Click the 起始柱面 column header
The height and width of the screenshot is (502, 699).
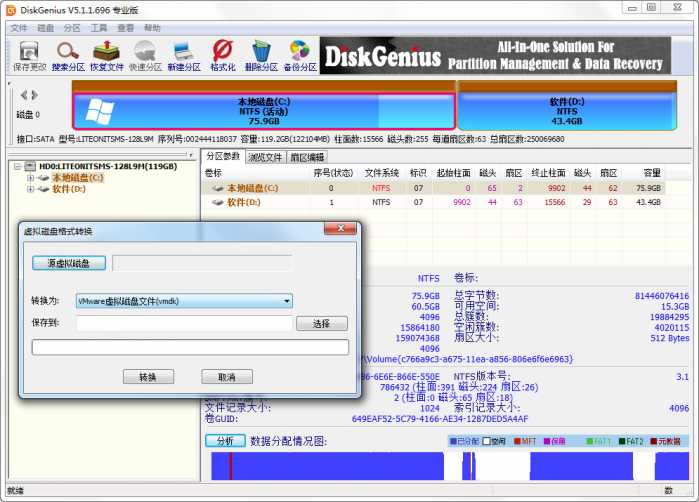(x=453, y=173)
